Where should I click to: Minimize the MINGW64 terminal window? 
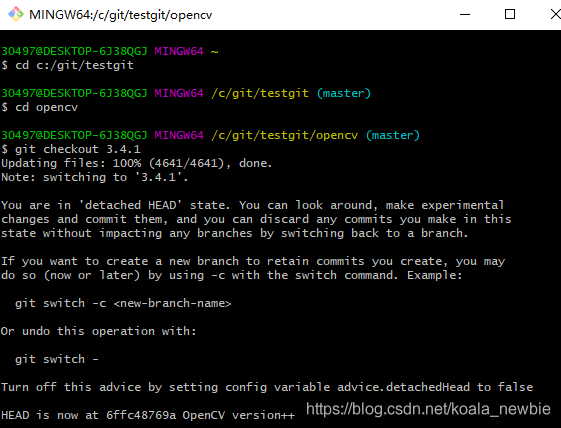pos(465,15)
